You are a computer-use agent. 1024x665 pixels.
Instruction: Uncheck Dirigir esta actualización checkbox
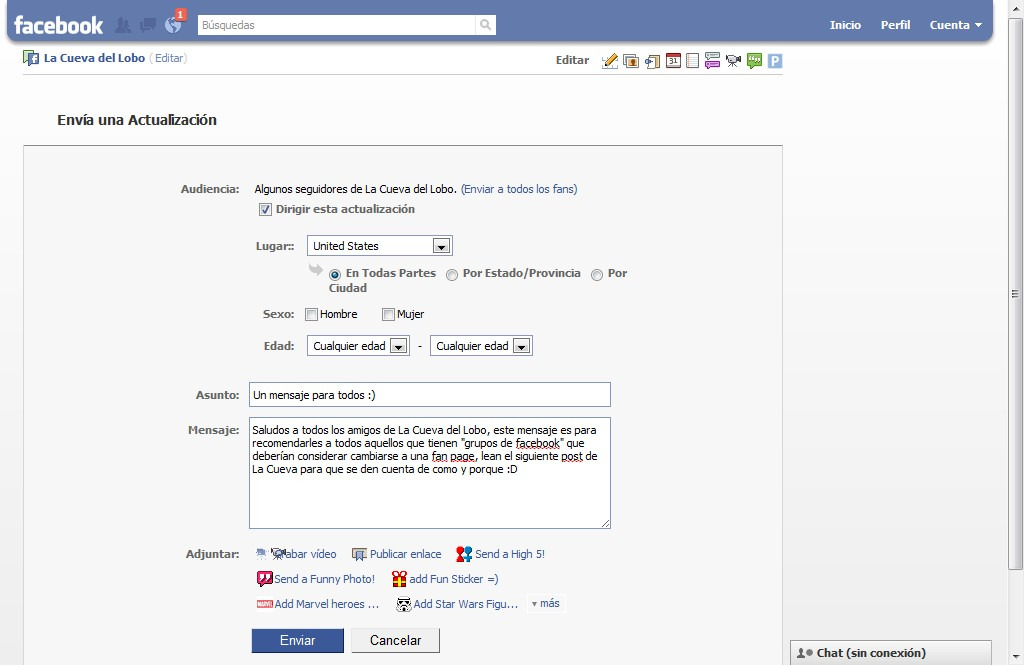point(265,210)
